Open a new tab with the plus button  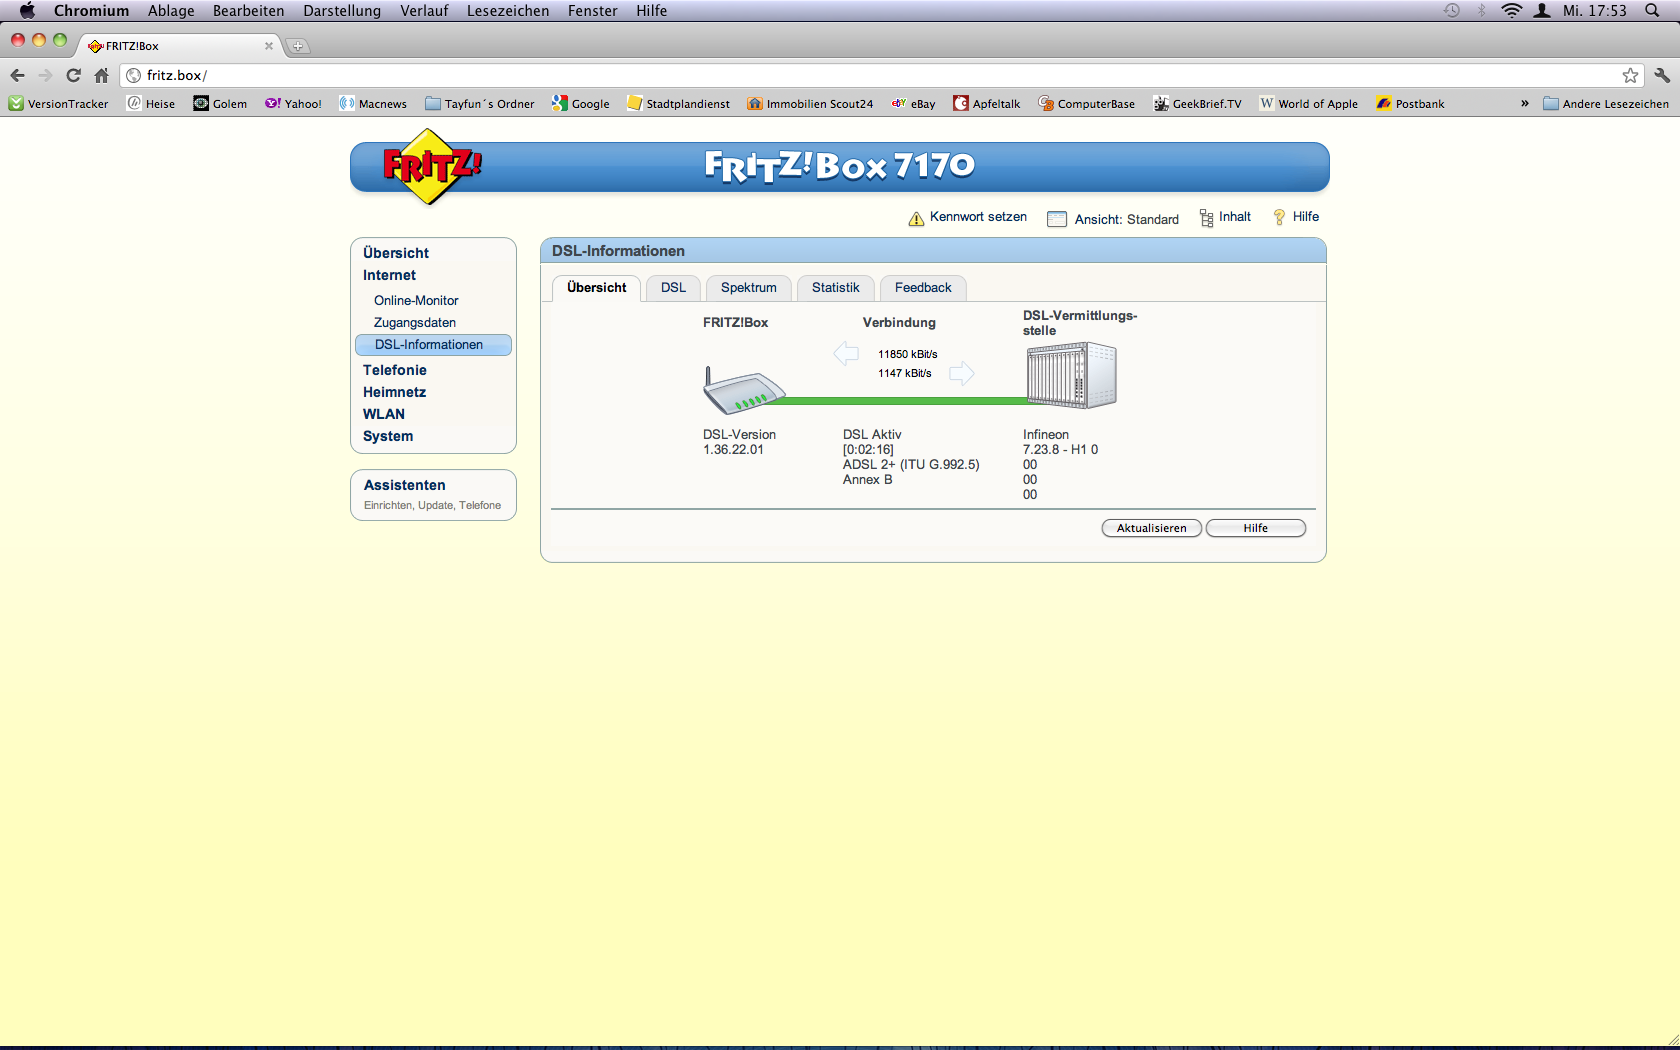(x=298, y=46)
